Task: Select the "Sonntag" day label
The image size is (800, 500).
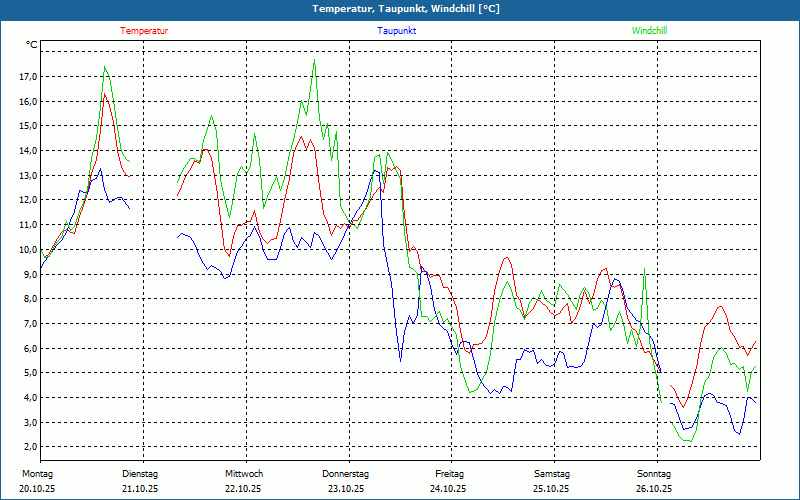Action: [655, 473]
